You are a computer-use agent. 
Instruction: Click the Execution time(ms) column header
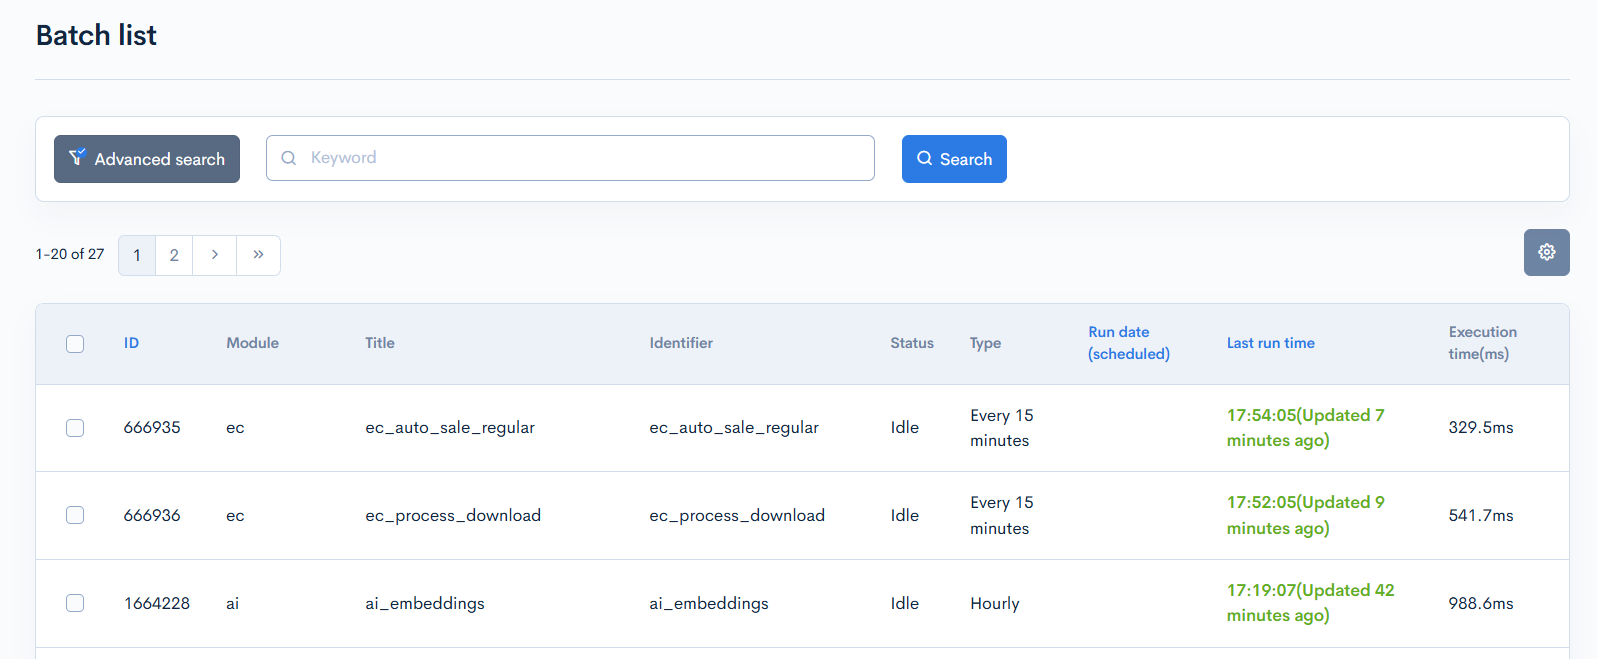1483,343
